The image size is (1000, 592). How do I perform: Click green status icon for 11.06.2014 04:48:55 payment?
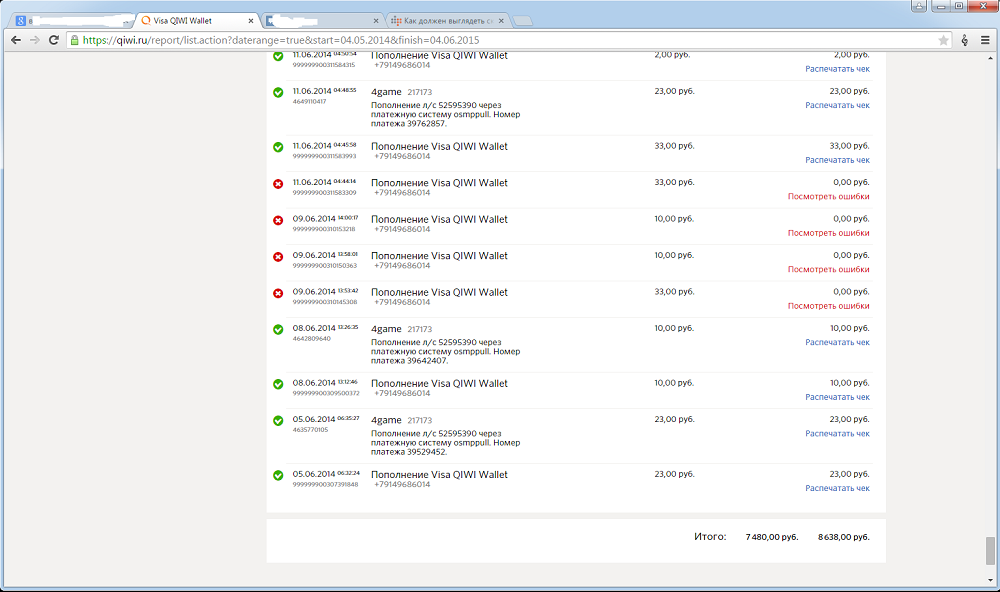click(278, 92)
